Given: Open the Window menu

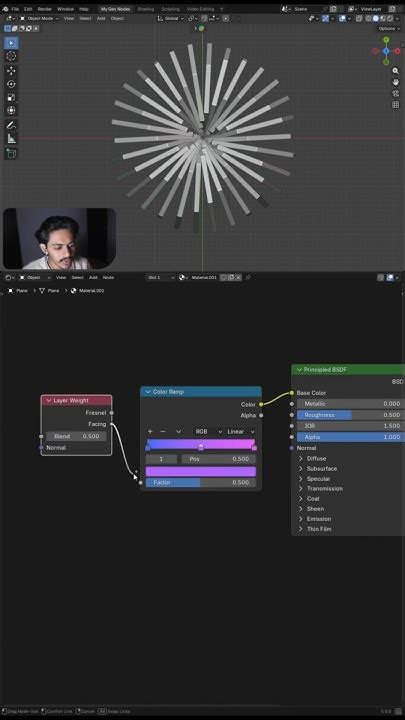Looking at the screenshot, I should 65,9.
